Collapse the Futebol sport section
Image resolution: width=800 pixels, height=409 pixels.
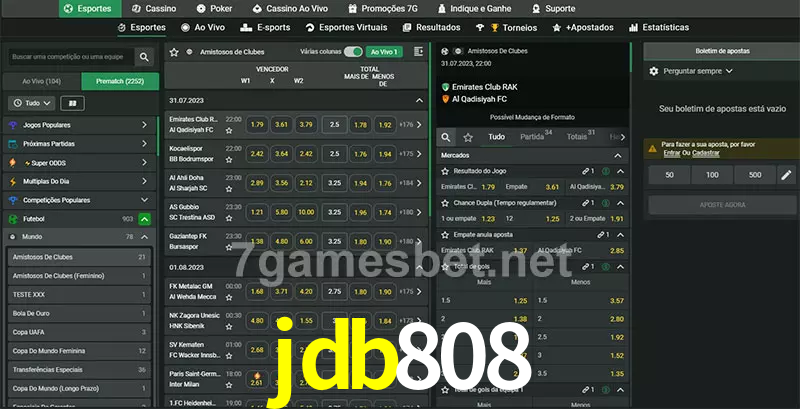click(x=145, y=218)
